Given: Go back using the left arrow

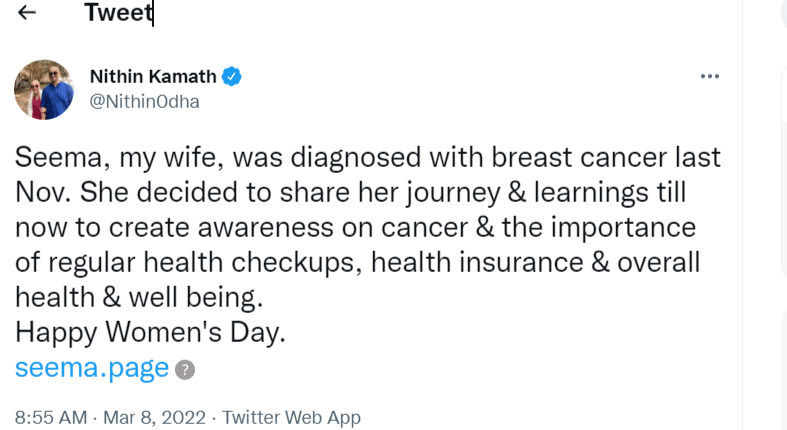Looking at the screenshot, I should [x=27, y=13].
